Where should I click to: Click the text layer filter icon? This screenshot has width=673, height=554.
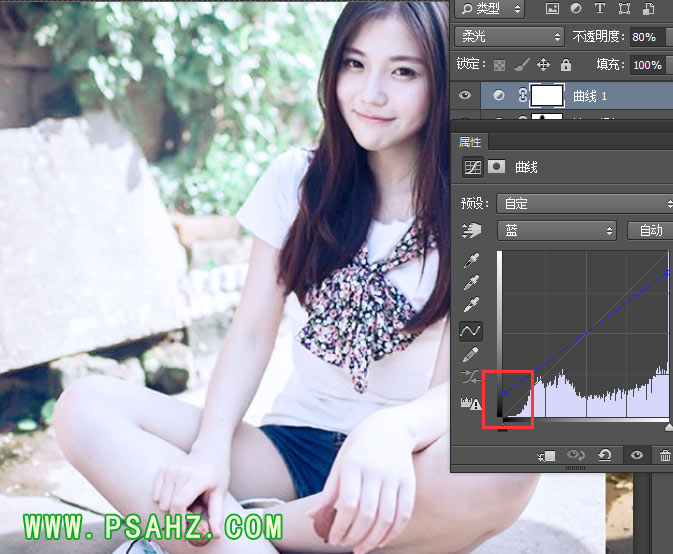click(602, 9)
